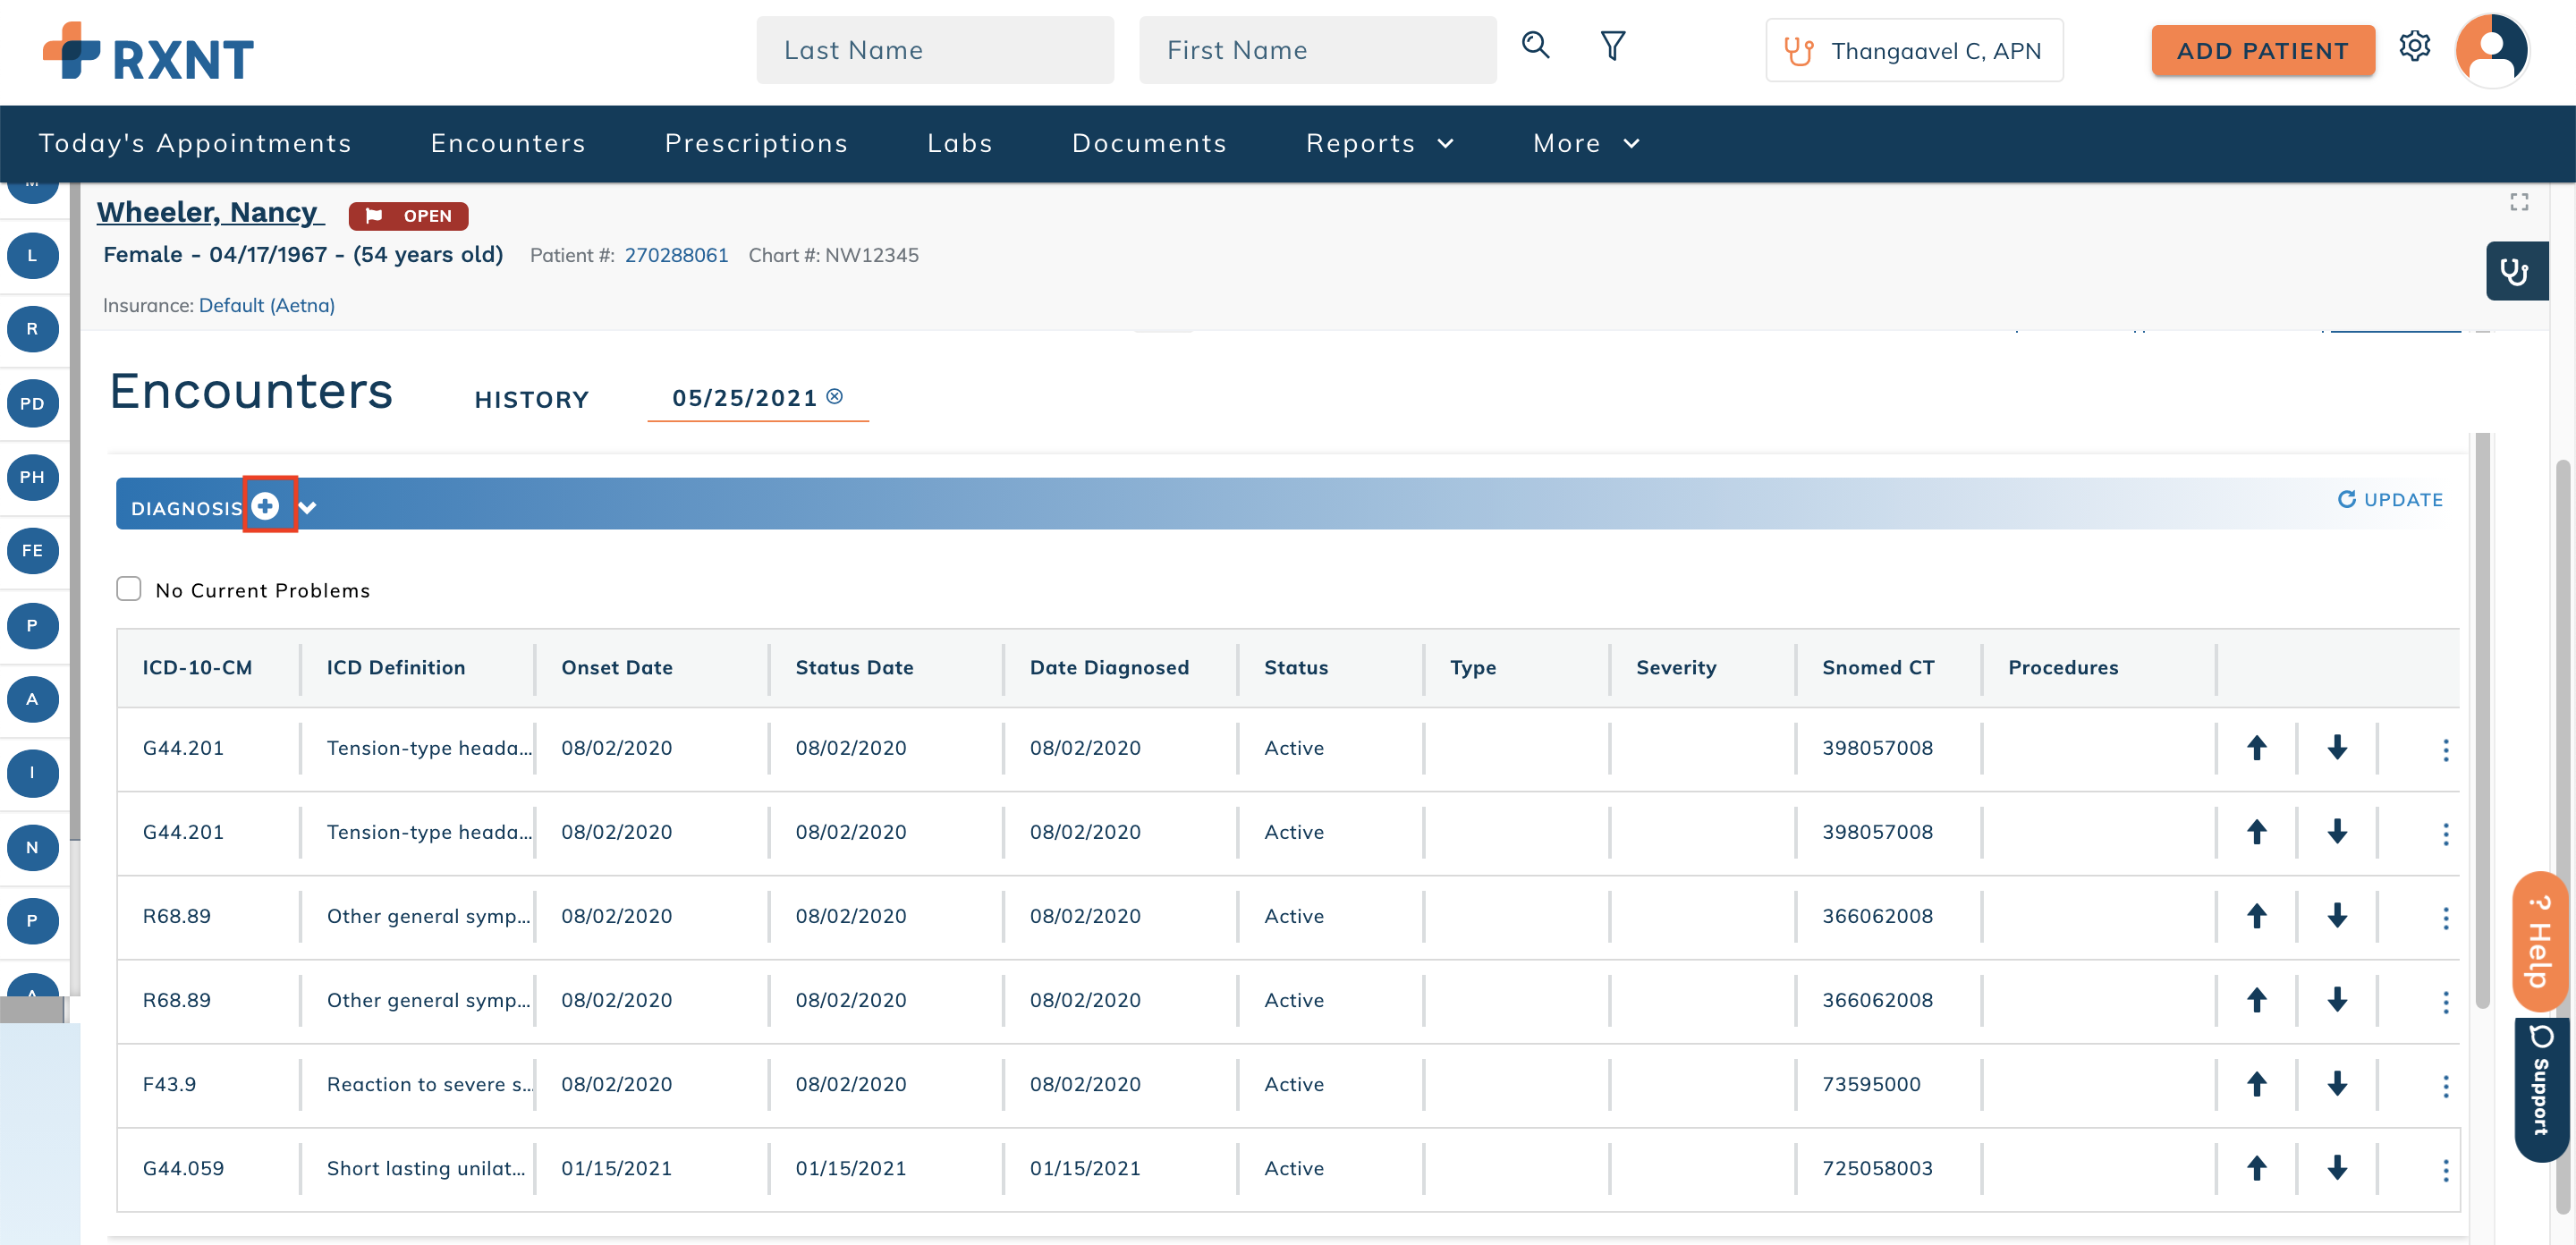Toggle fullscreen expand icon

[2519, 202]
